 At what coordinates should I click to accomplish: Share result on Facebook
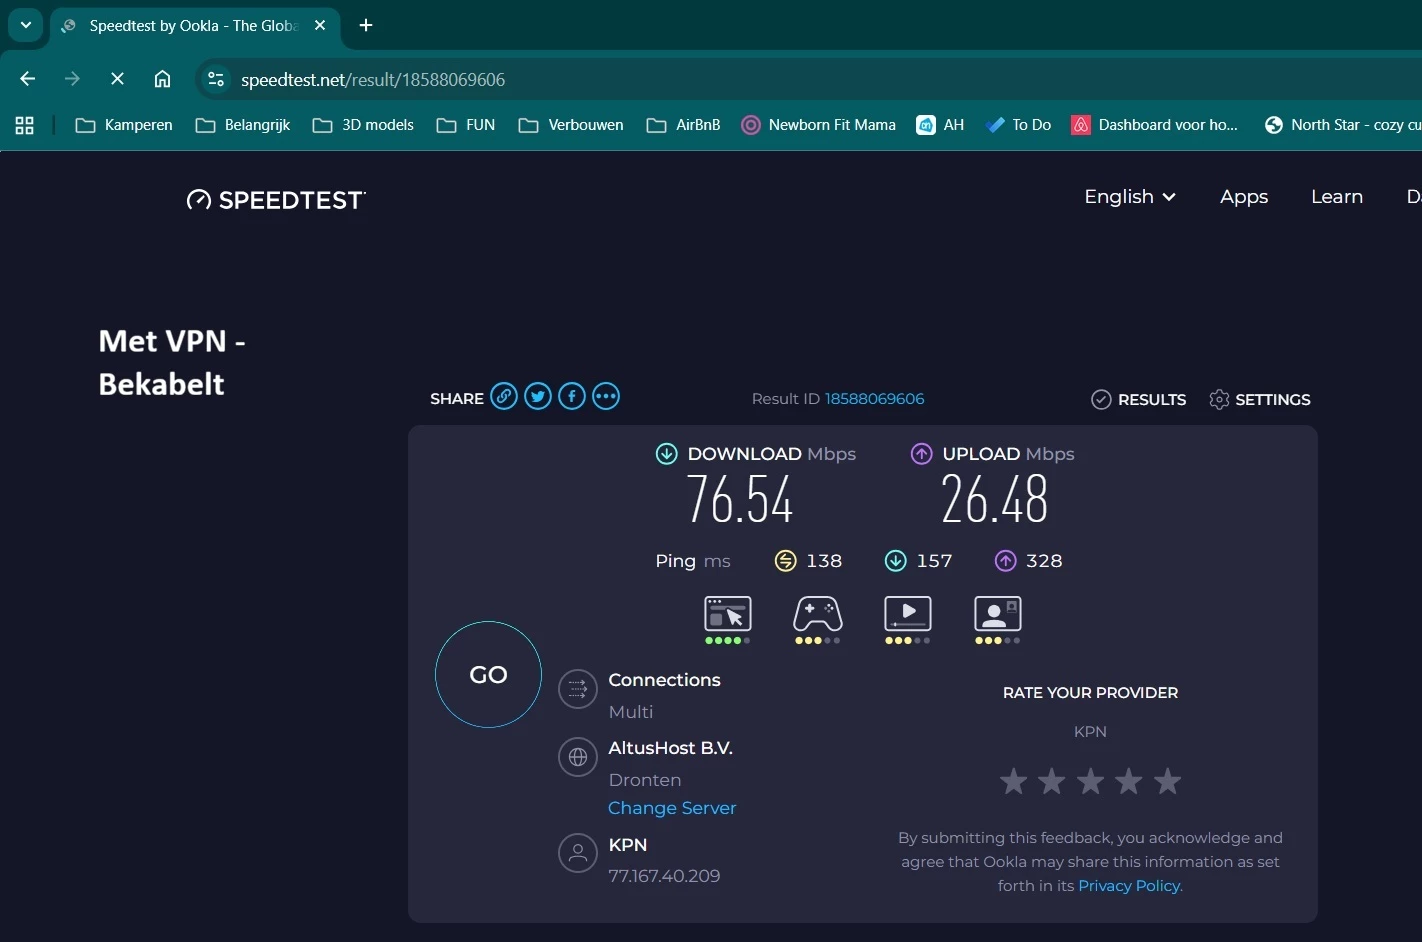572,397
